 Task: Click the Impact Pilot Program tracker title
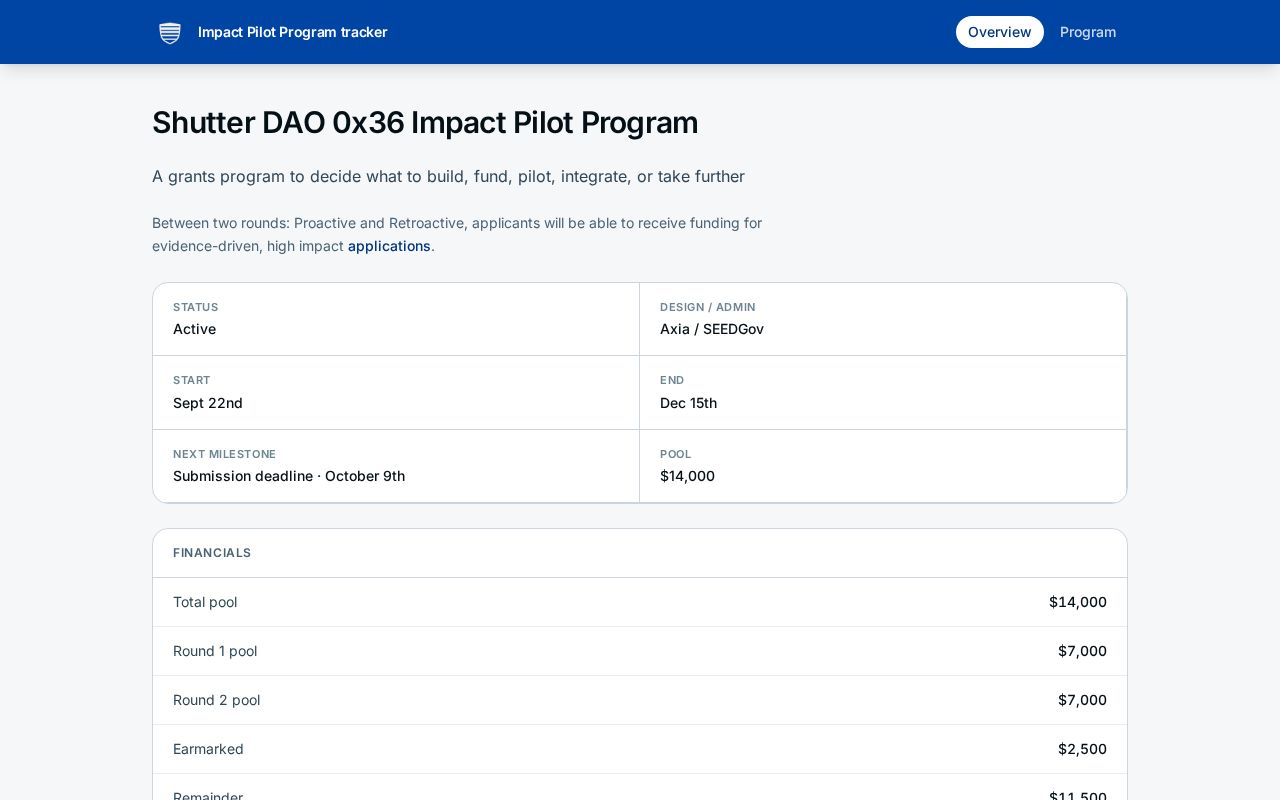coord(292,32)
